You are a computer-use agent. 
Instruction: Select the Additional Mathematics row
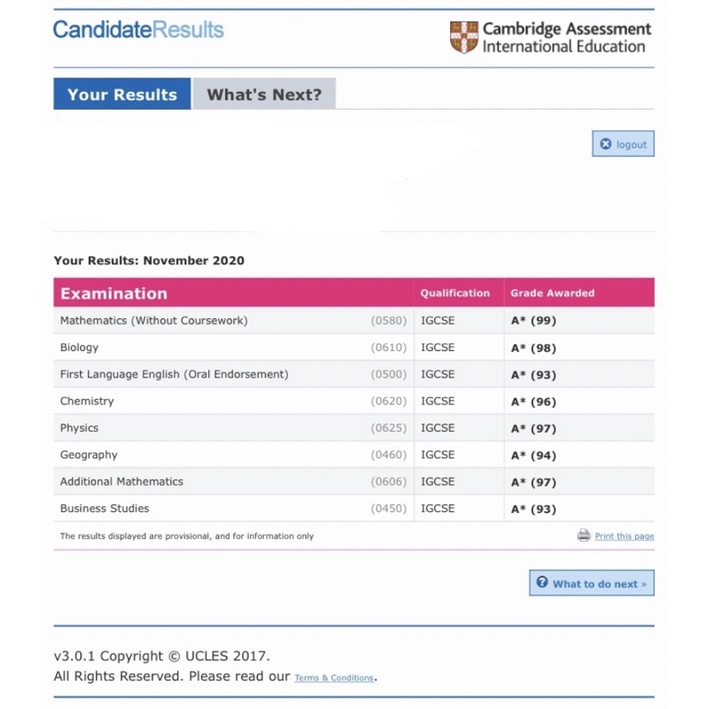(122, 481)
